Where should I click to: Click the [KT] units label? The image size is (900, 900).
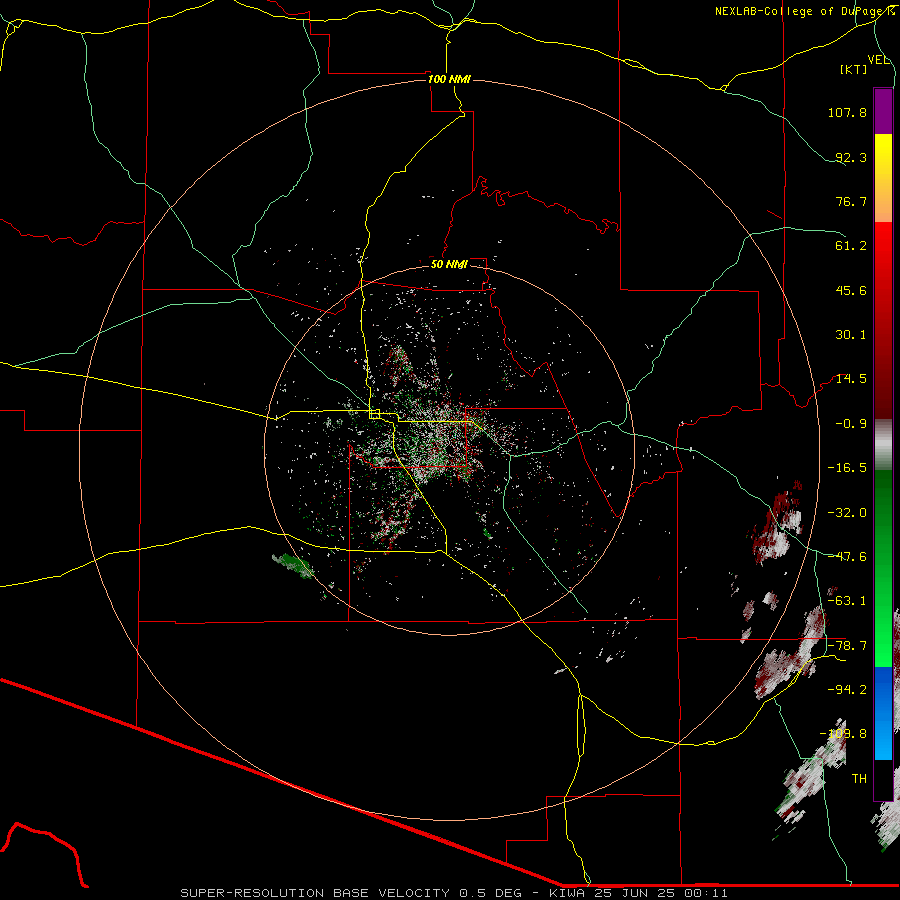(854, 69)
